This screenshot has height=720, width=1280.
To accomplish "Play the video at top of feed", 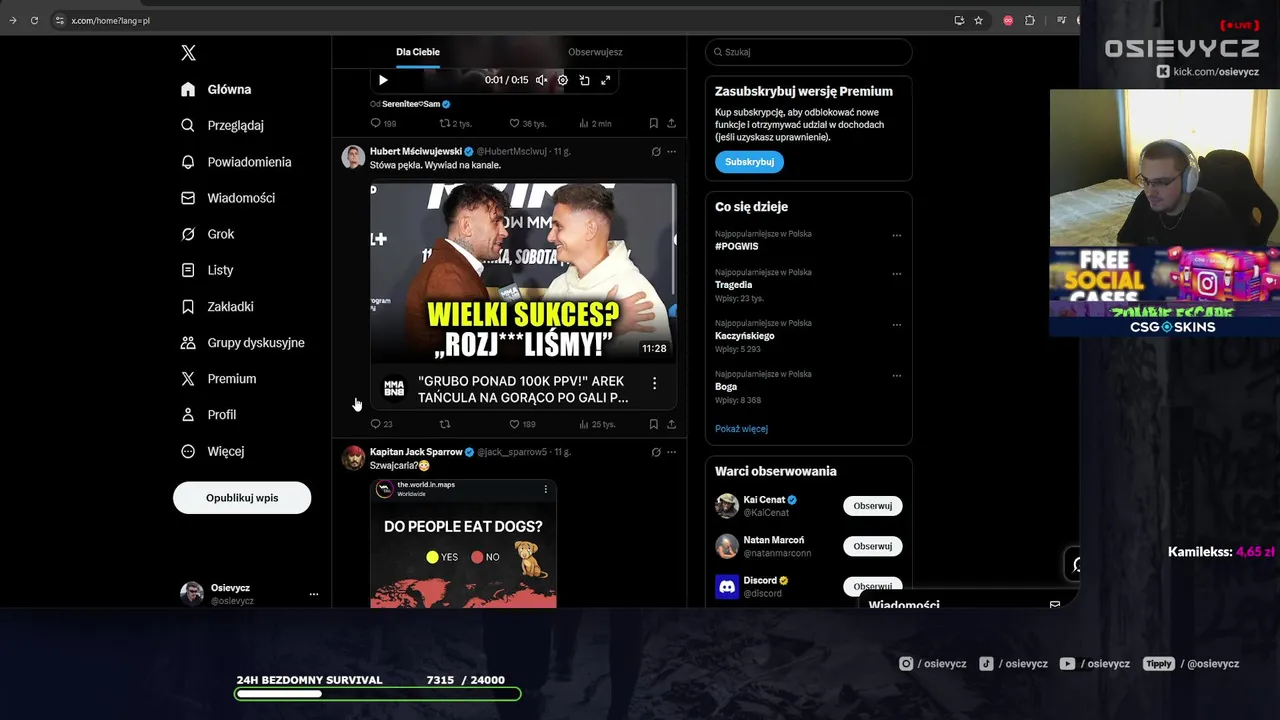I will pos(383,80).
